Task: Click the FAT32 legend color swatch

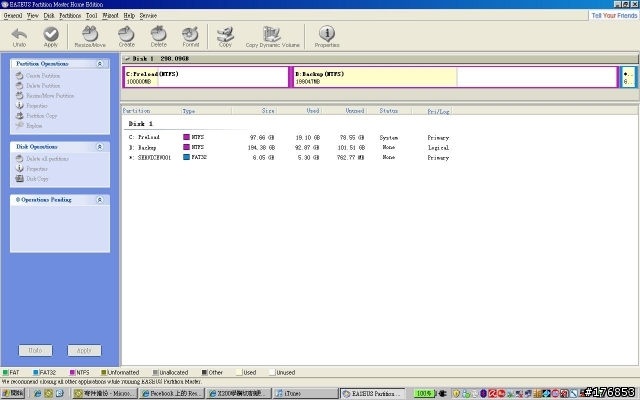Action: click(x=36, y=372)
